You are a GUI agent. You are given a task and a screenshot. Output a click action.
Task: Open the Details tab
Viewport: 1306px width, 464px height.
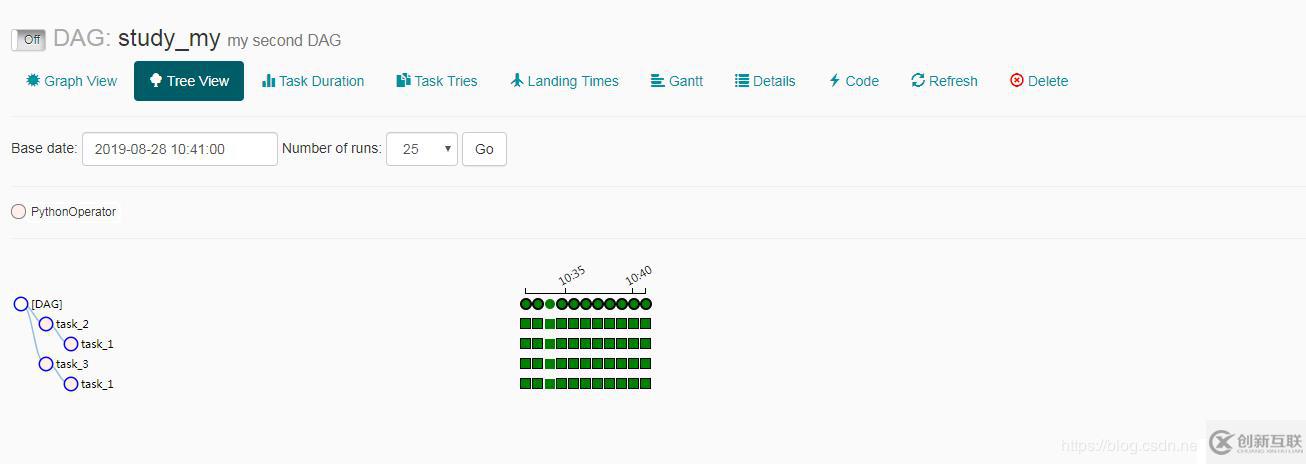(x=765, y=81)
